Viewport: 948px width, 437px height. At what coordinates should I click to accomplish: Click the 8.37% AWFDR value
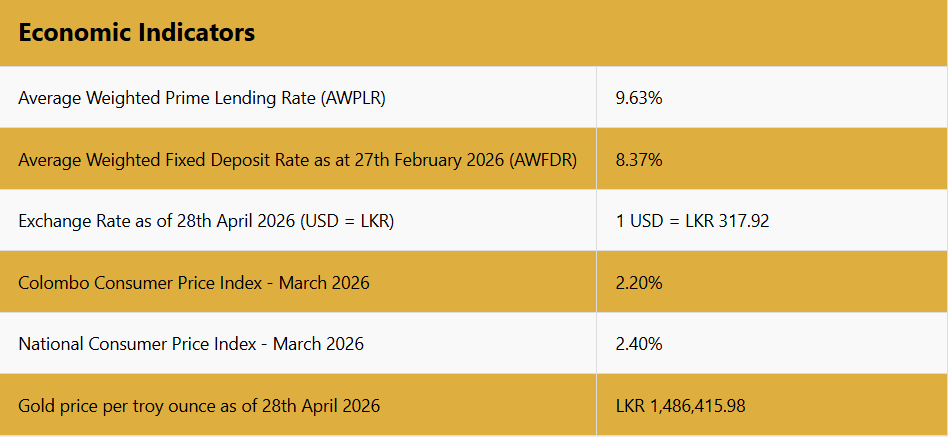[x=639, y=160]
